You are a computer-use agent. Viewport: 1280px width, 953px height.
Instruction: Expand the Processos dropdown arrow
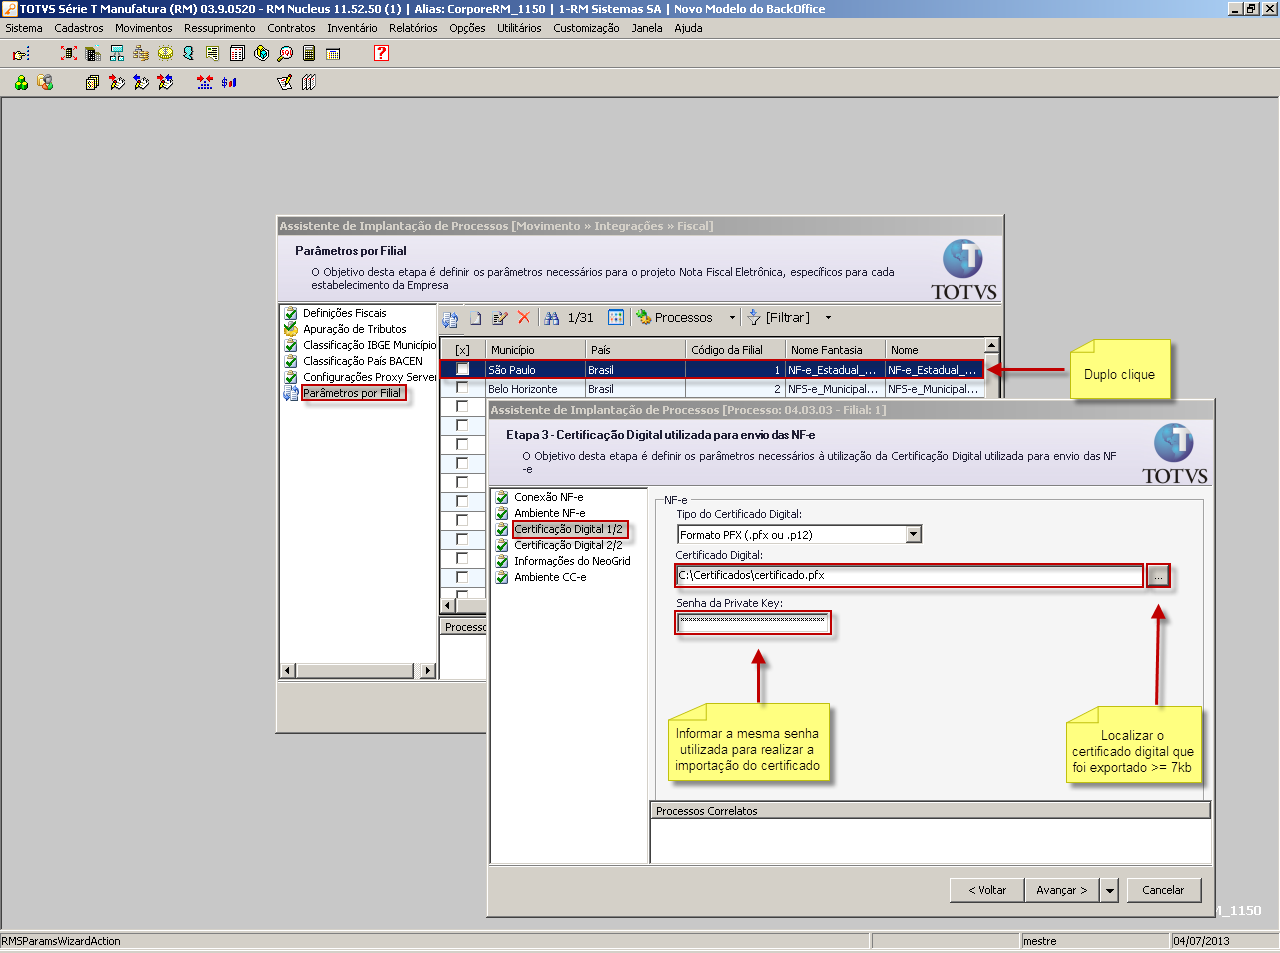tap(732, 318)
